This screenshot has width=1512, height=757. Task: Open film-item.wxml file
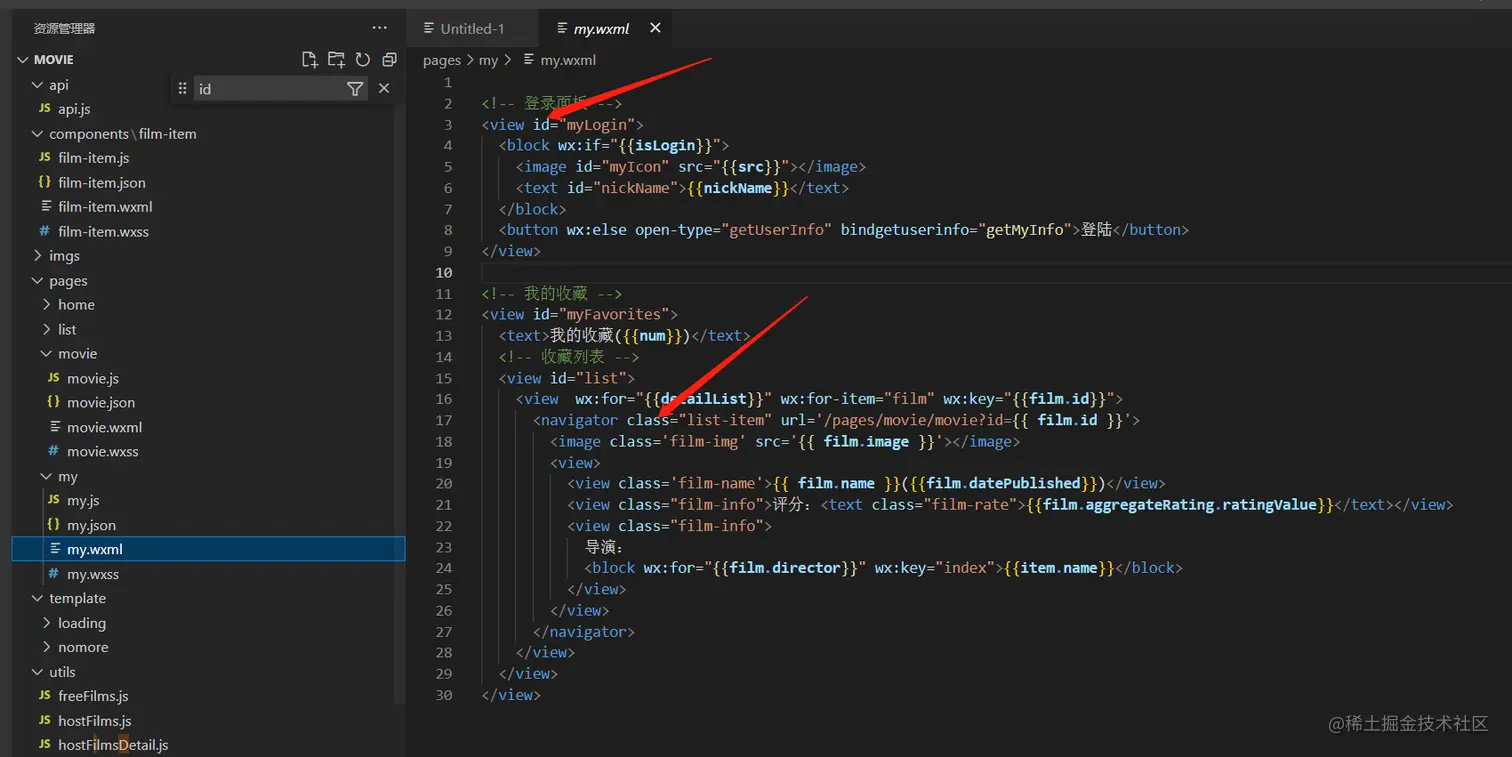(105, 207)
